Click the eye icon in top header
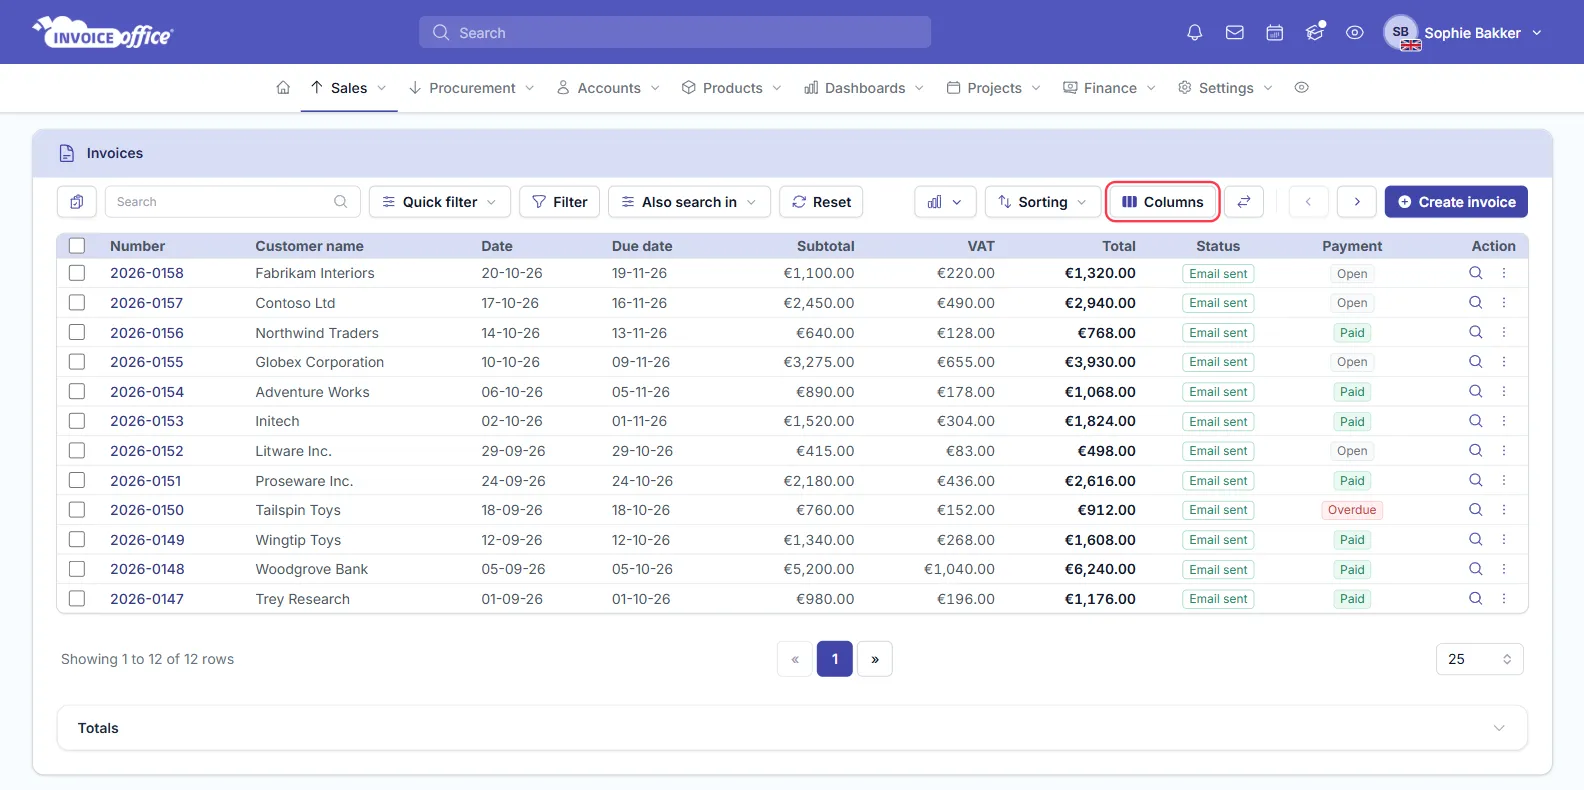The height and width of the screenshot is (790, 1584). click(x=1355, y=33)
